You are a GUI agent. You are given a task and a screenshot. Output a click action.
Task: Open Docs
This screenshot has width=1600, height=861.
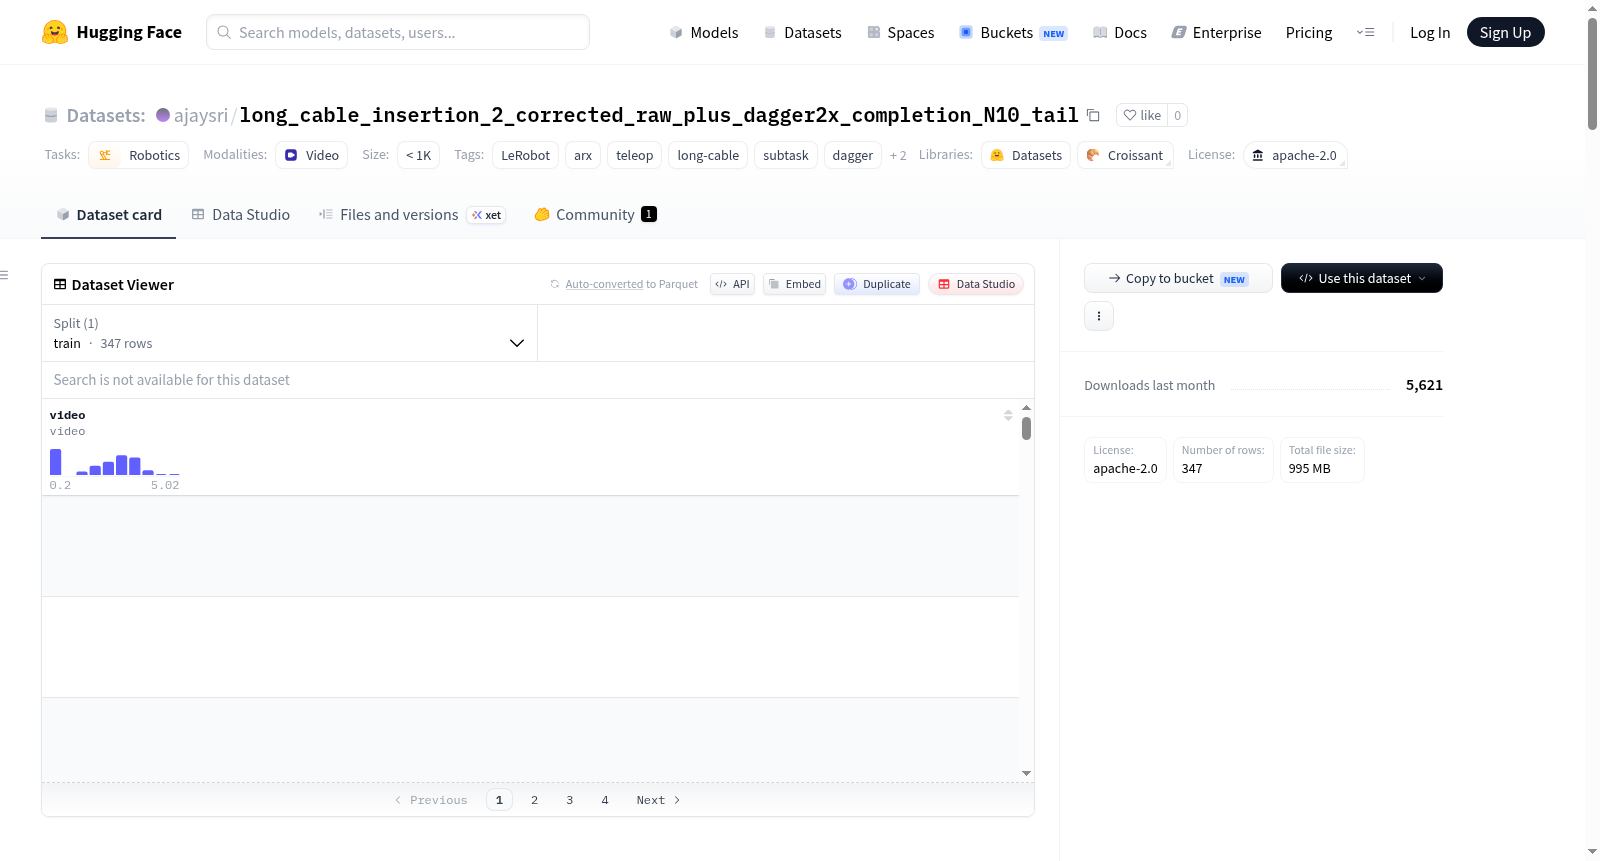(x=1120, y=32)
